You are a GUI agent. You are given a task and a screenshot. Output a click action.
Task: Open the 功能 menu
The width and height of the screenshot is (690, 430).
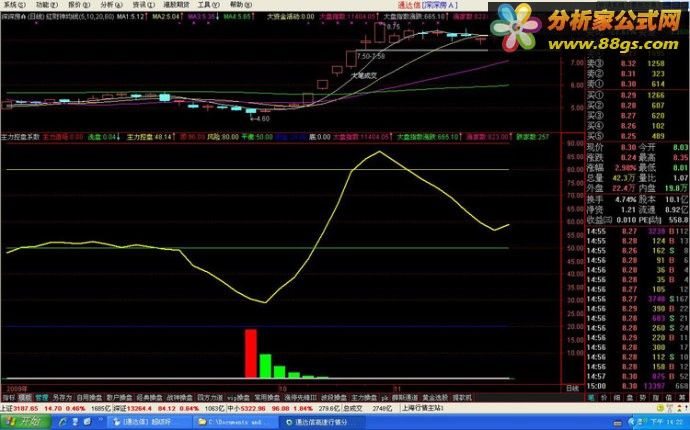(x=47, y=5)
